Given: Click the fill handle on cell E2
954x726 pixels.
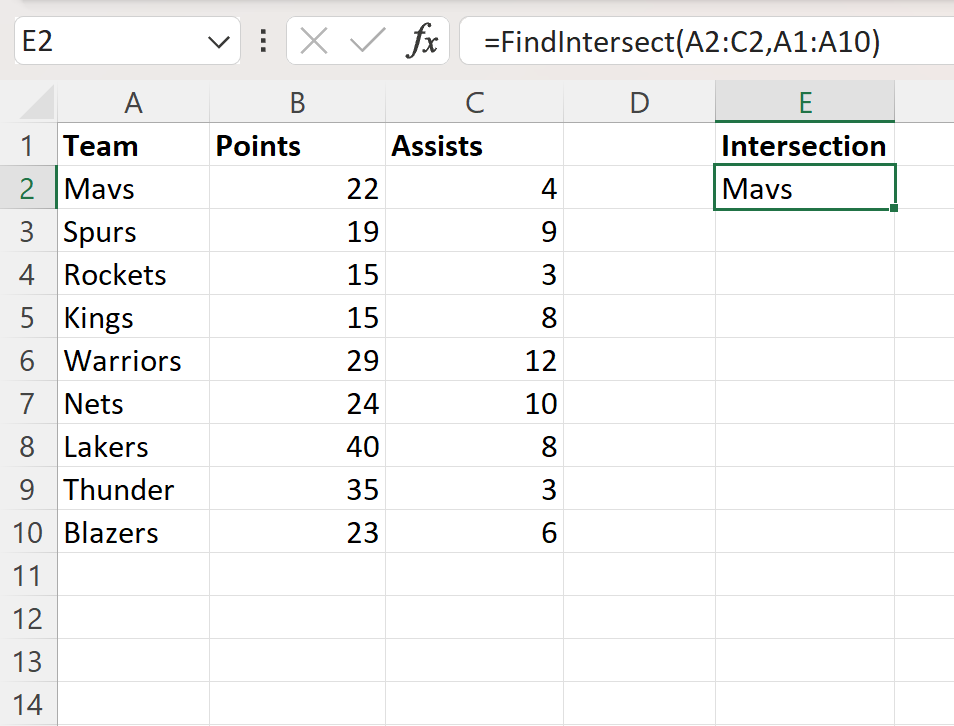Looking at the screenshot, I should [894, 209].
